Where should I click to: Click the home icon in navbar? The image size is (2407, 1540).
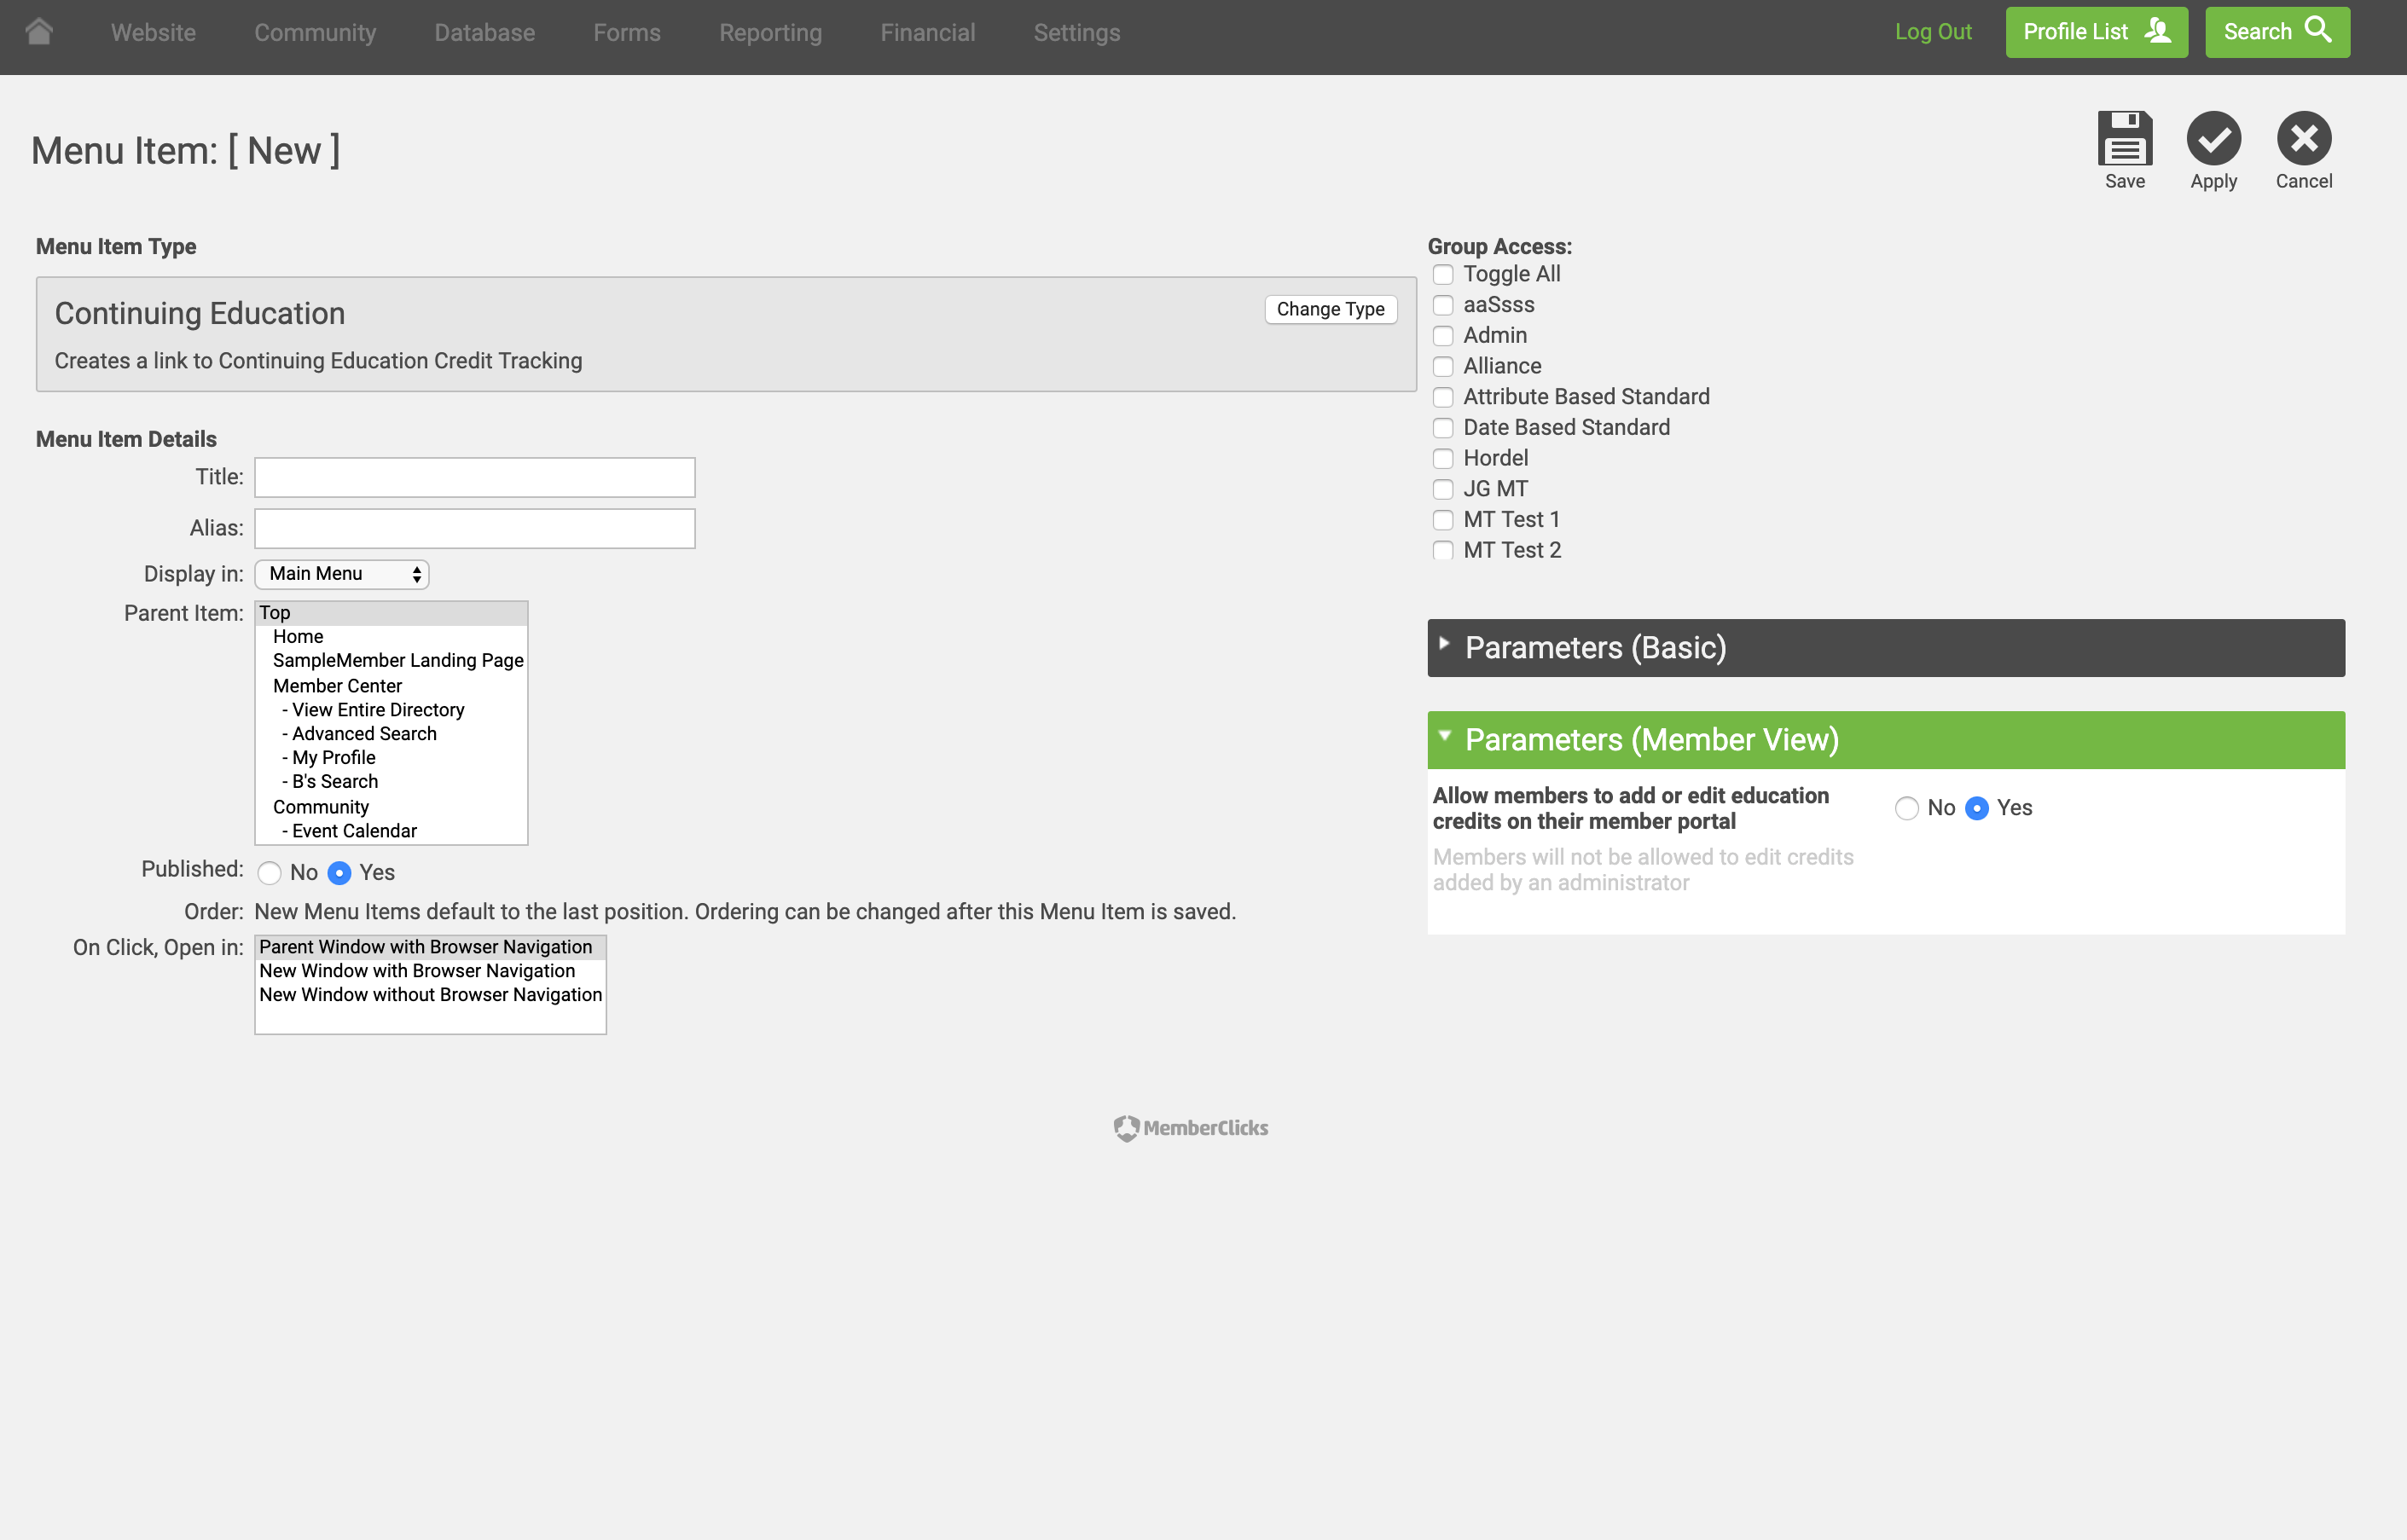click(x=39, y=32)
